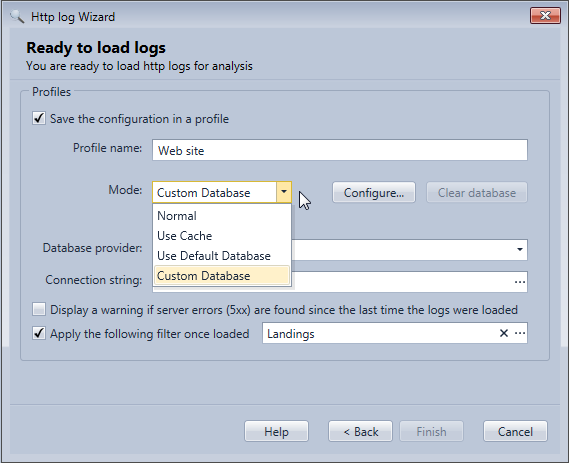569x463 pixels.
Task: Enable the server errors (5xx) warning checkbox
Action: pos(39,310)
